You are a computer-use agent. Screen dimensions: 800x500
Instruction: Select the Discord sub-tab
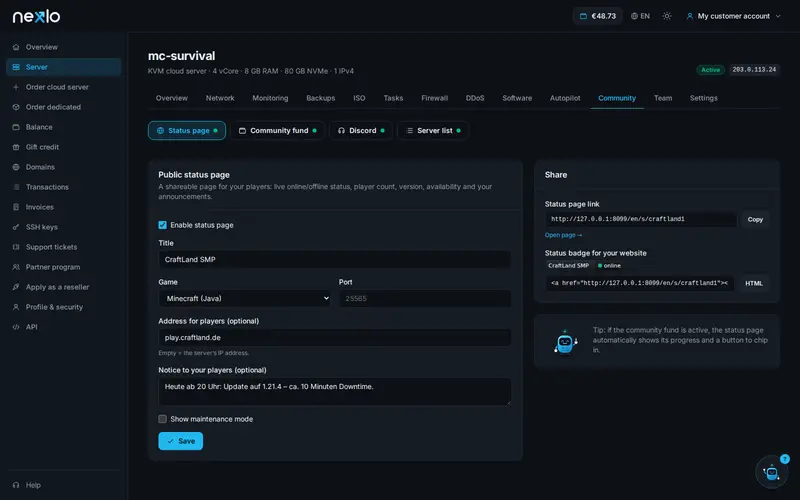(361, 131)
